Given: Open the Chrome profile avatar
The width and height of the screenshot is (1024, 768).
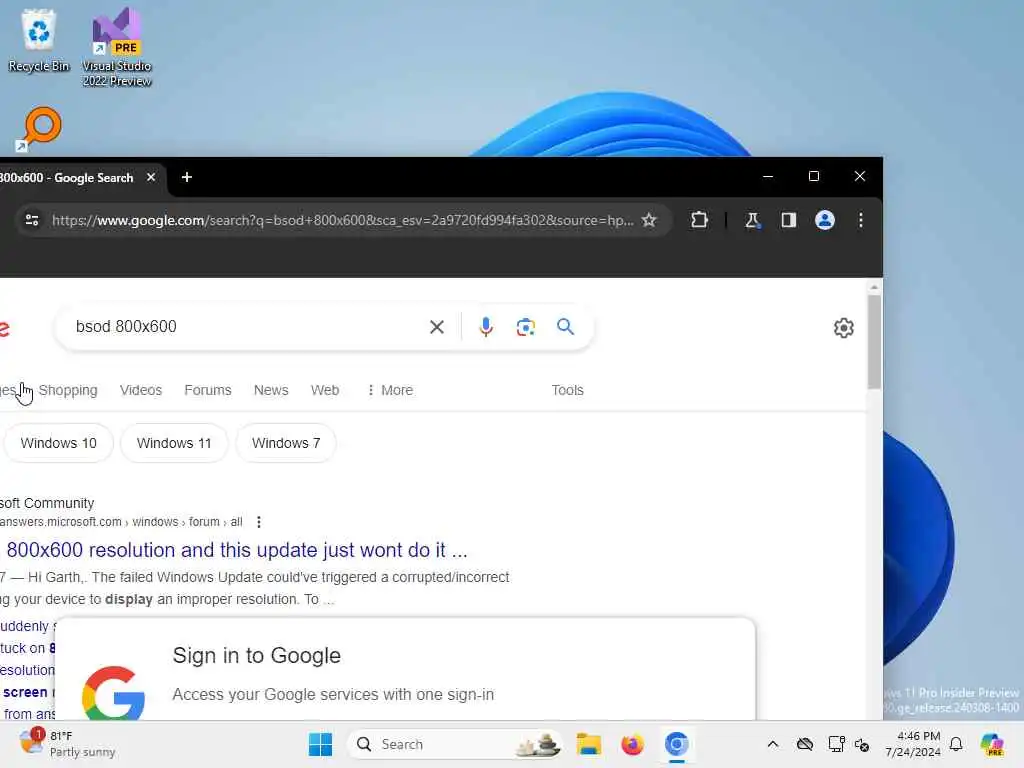Looking at the screenshot, I should tap(825, 220).
